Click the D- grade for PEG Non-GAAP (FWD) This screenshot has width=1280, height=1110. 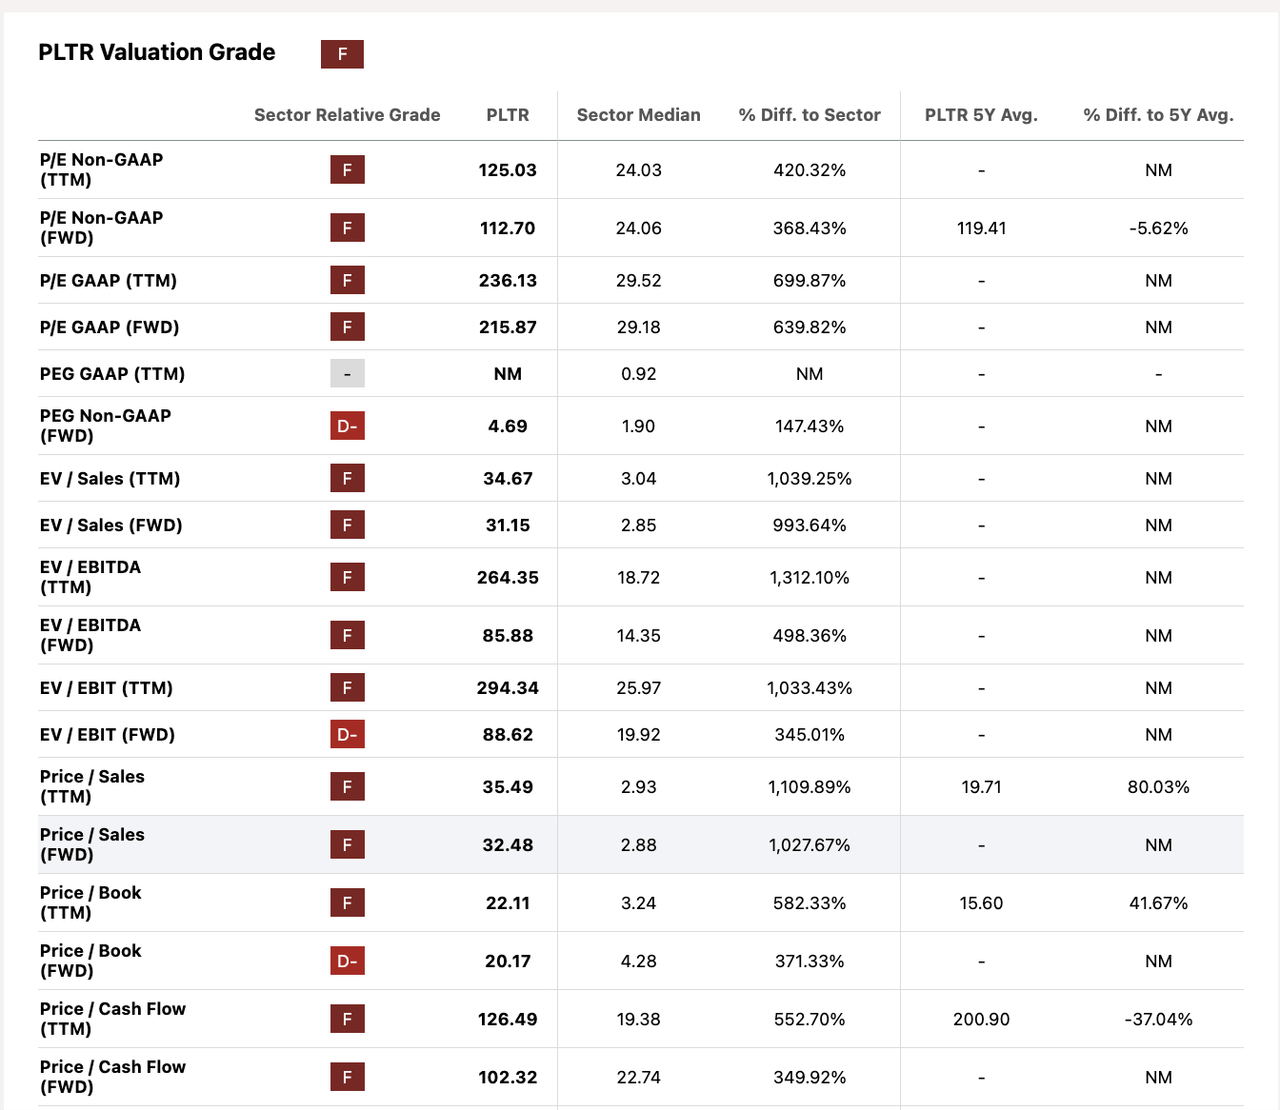click(x=347, y=426)
